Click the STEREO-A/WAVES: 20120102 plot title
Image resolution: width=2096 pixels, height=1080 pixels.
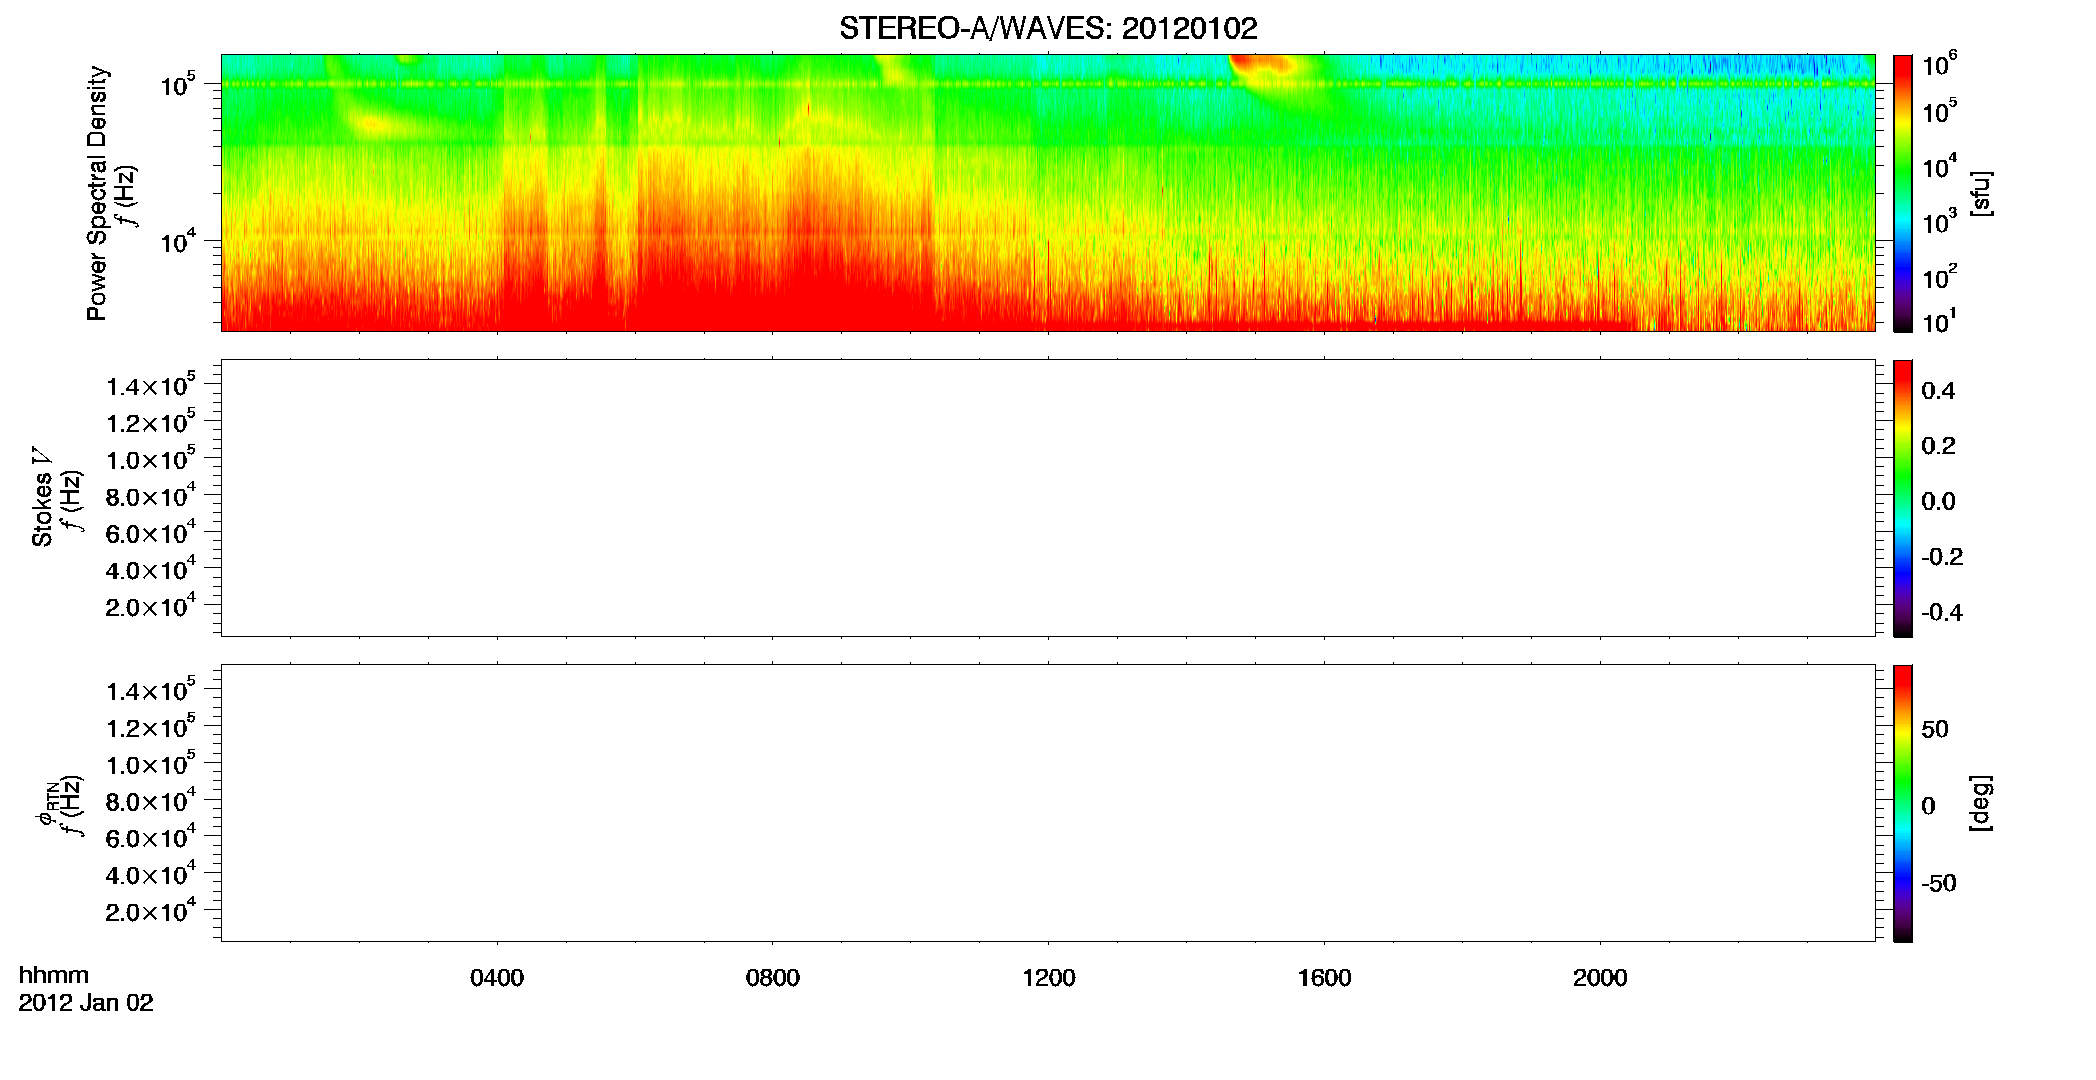point(1048,28)
